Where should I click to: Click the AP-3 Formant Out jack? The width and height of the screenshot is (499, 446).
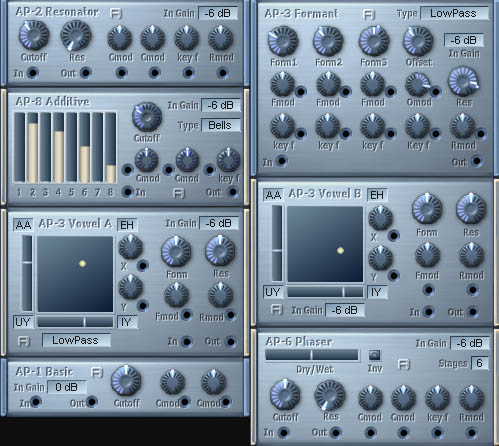tap(477, 161)
